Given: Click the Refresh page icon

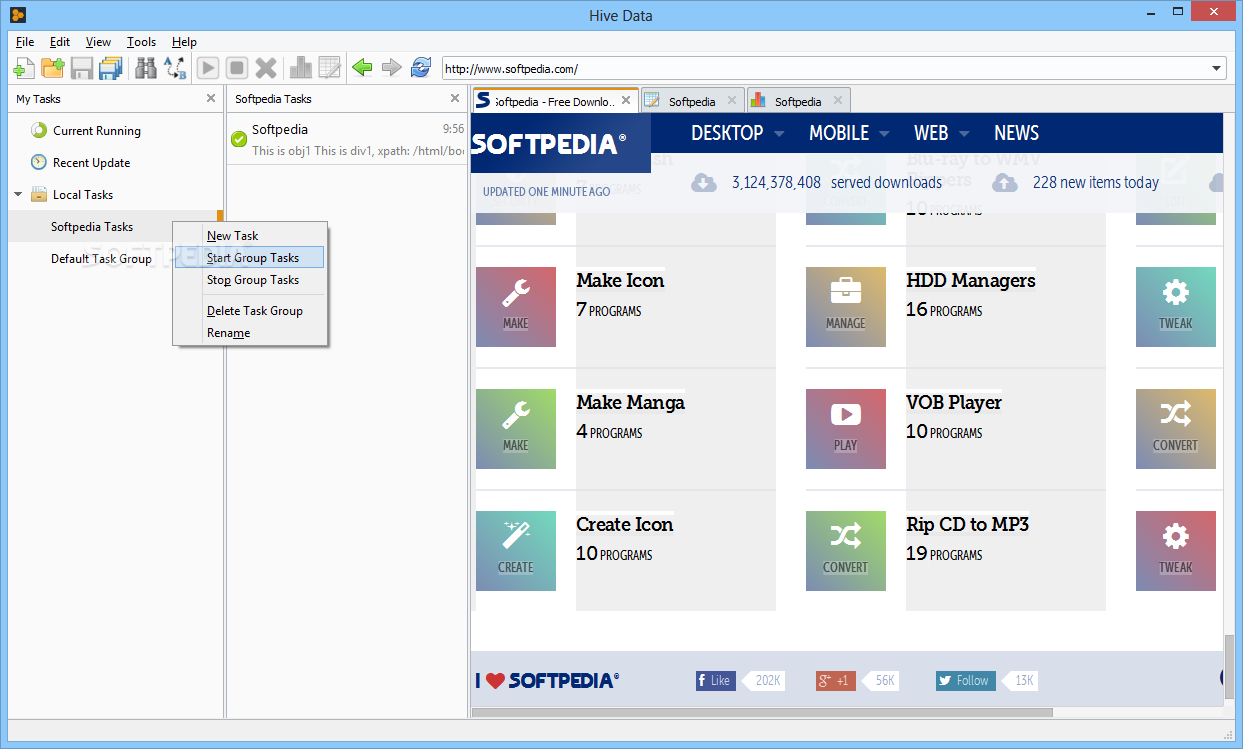Looking at the screenshot, I should tap(421, 68).
